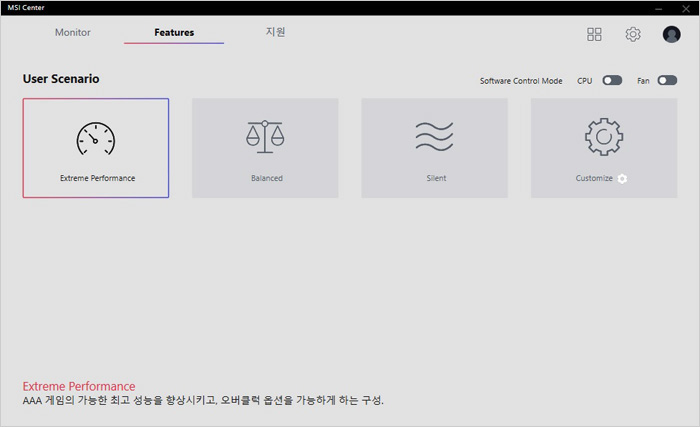Viewport: 700px width, 427px height.
Task: Click the red Extreme Performance description title
Action: coord(79,386)
